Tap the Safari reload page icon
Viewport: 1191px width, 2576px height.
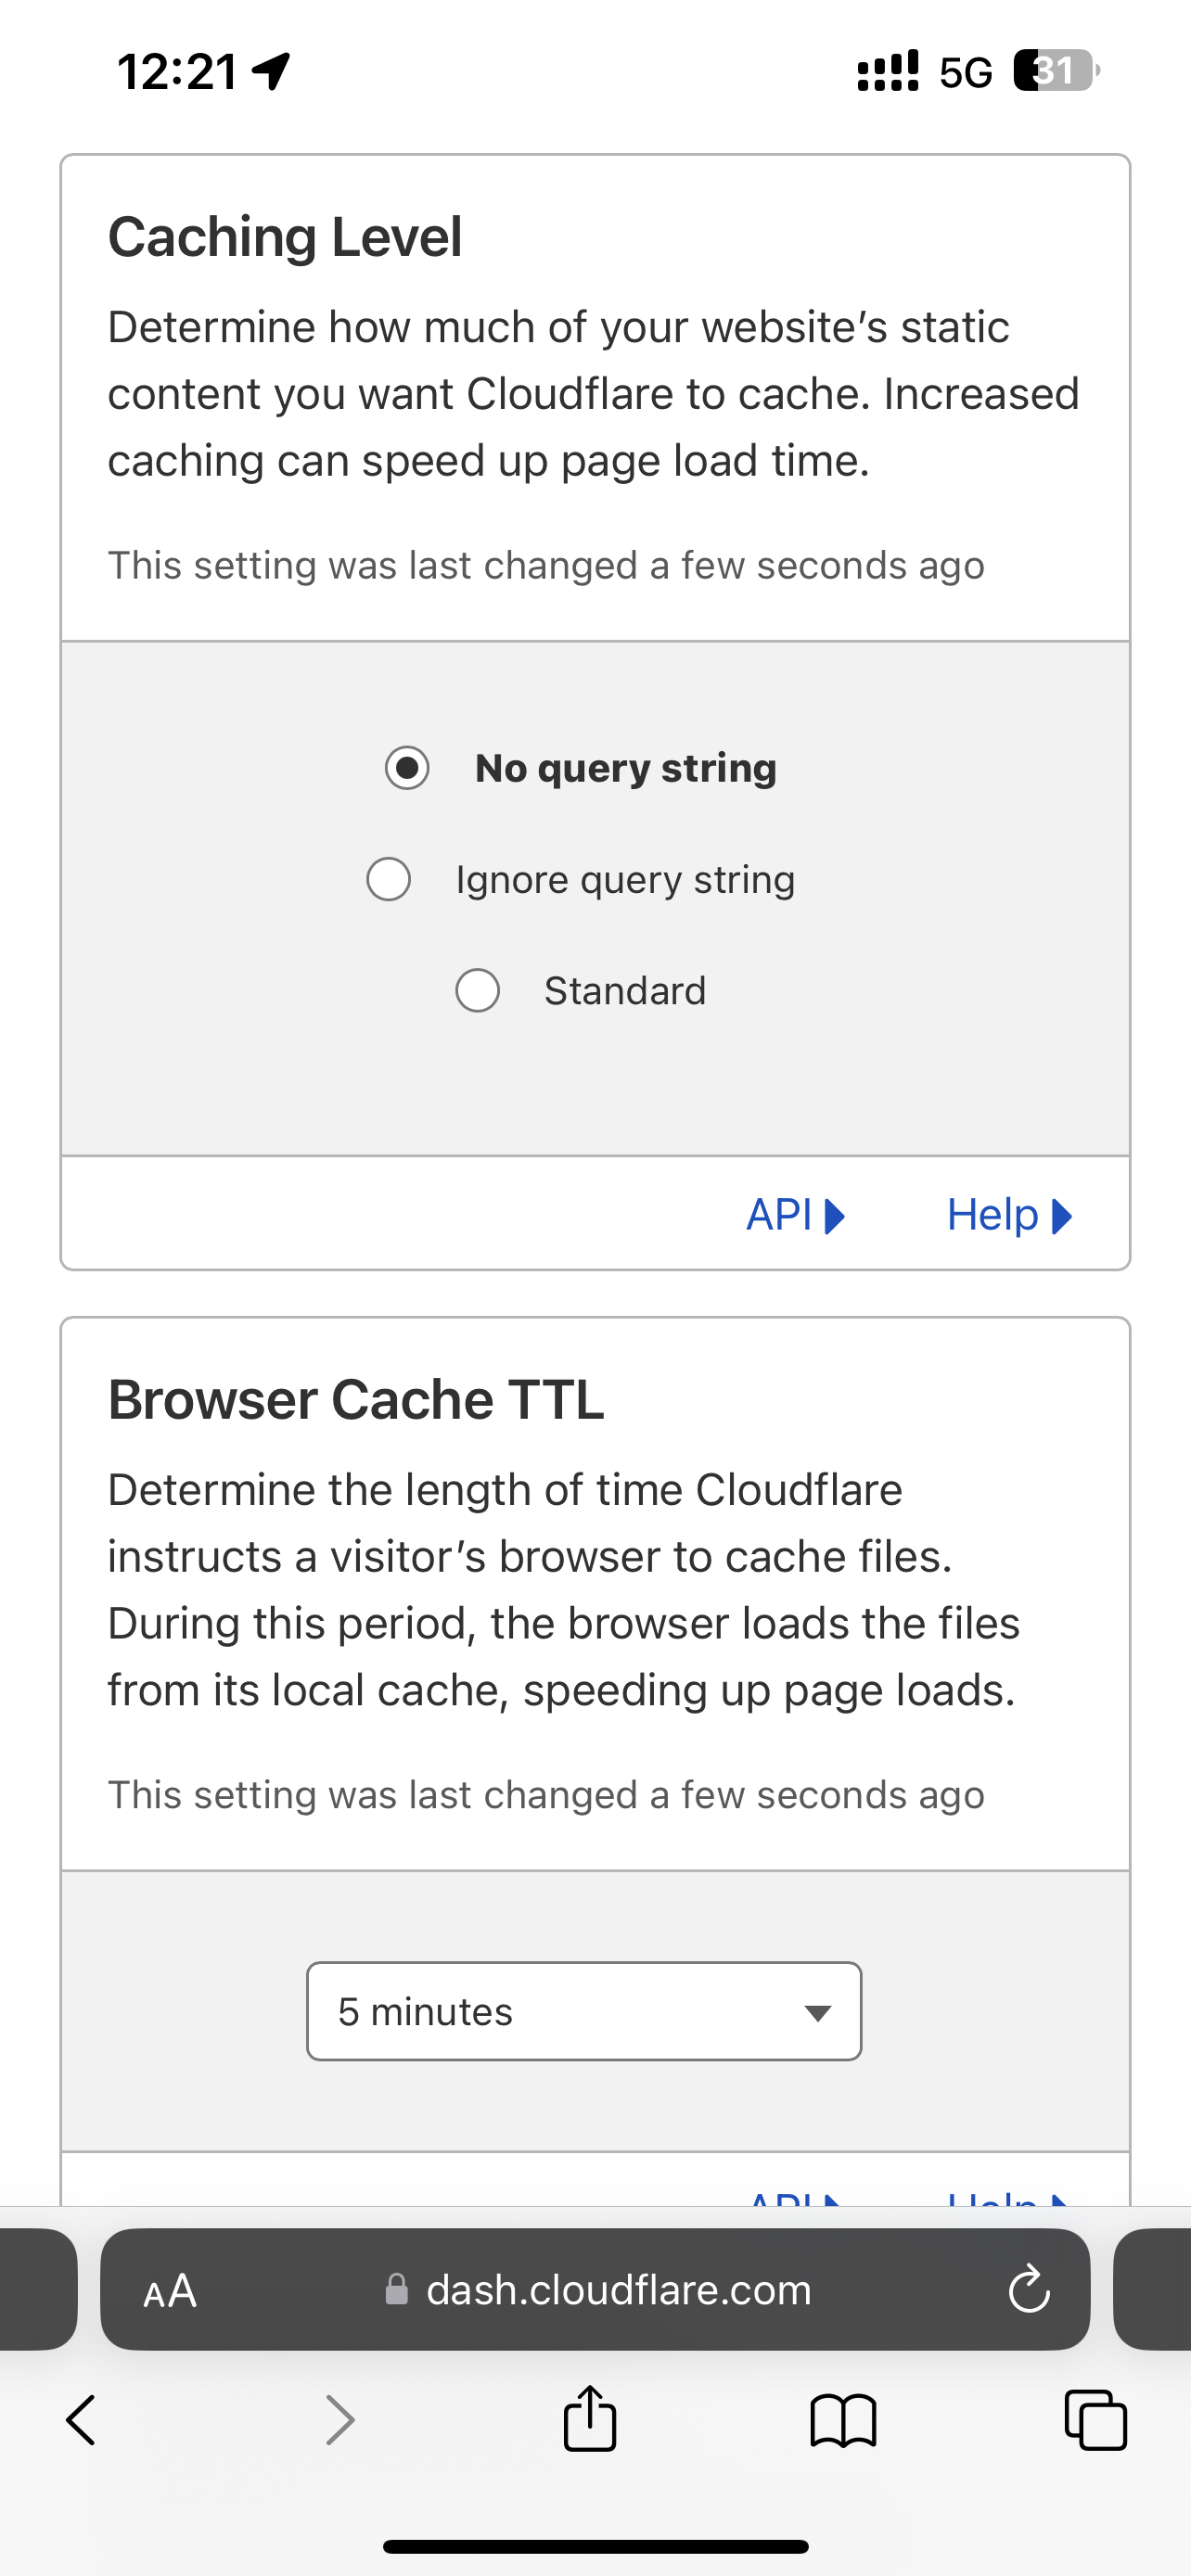tap(1028, 2289)
